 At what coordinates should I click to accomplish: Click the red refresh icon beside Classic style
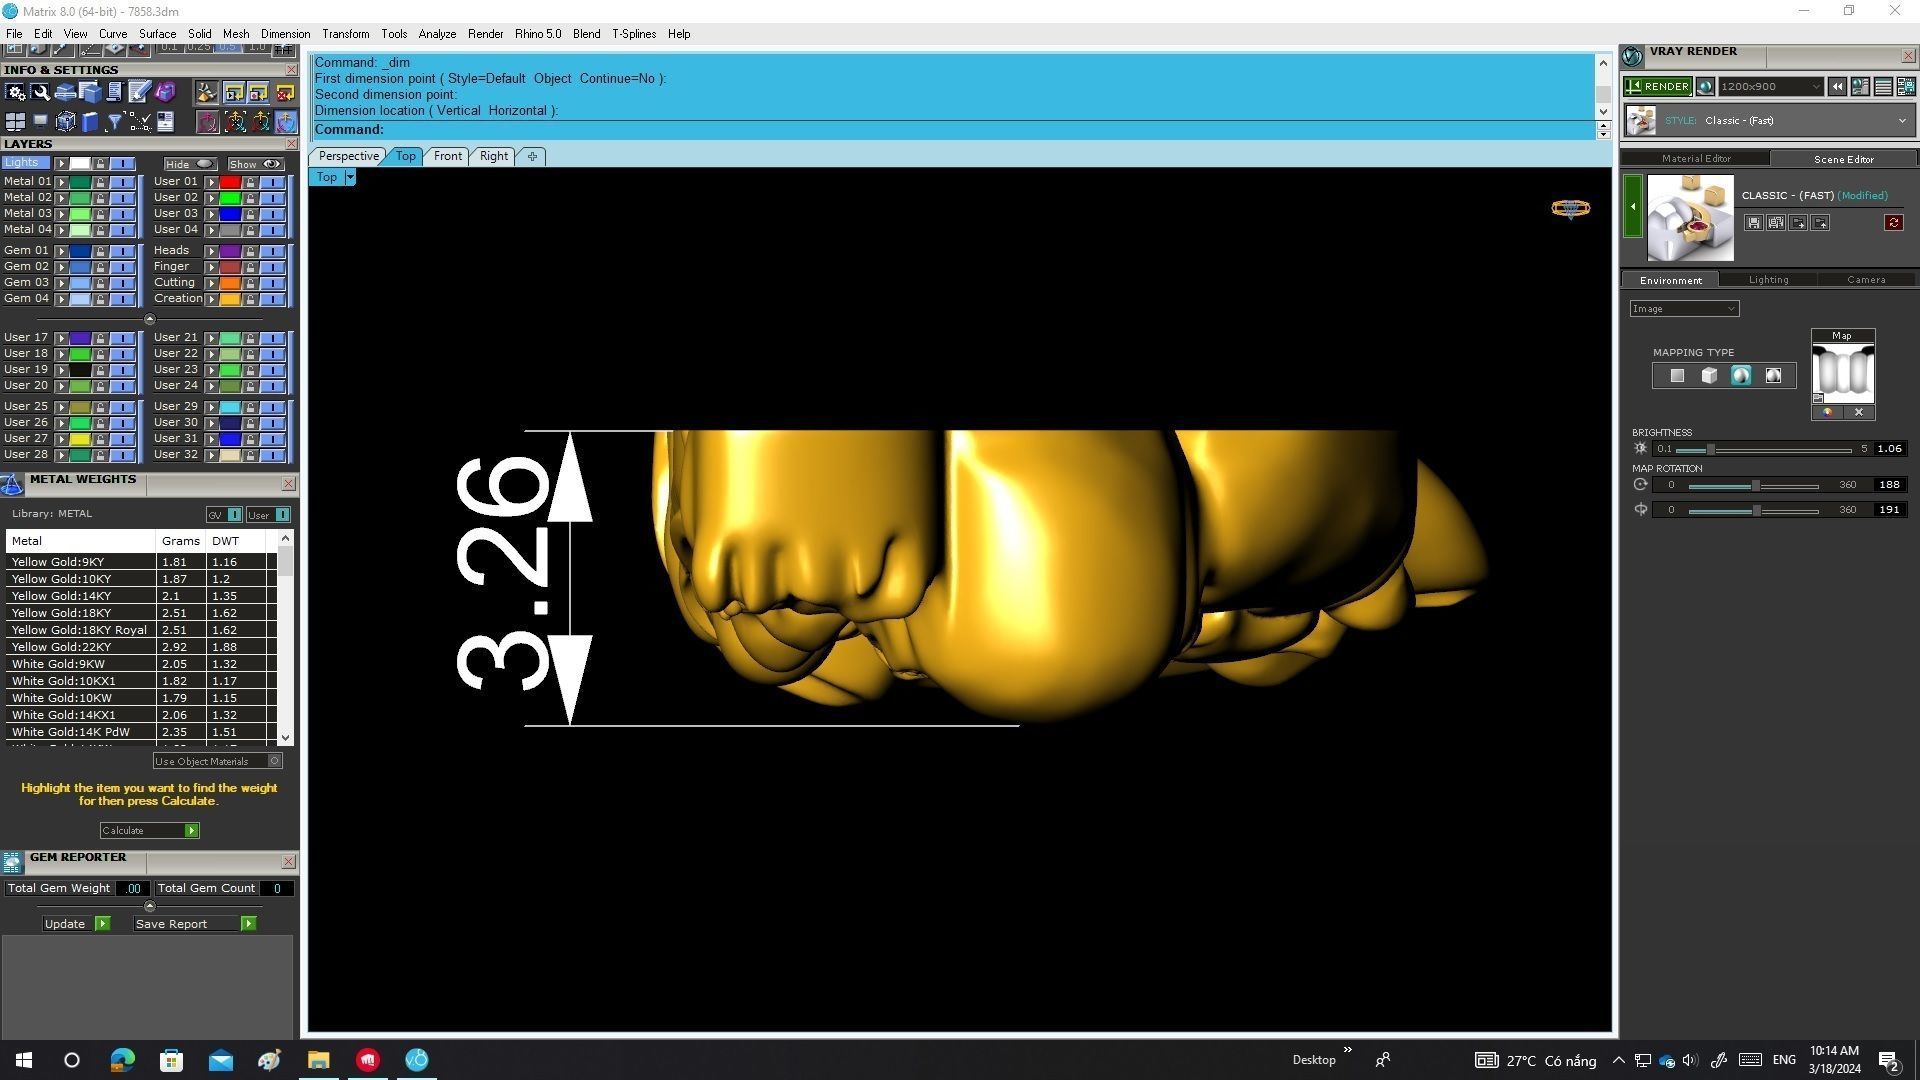pyautogui.click(x=1893, y=223)
